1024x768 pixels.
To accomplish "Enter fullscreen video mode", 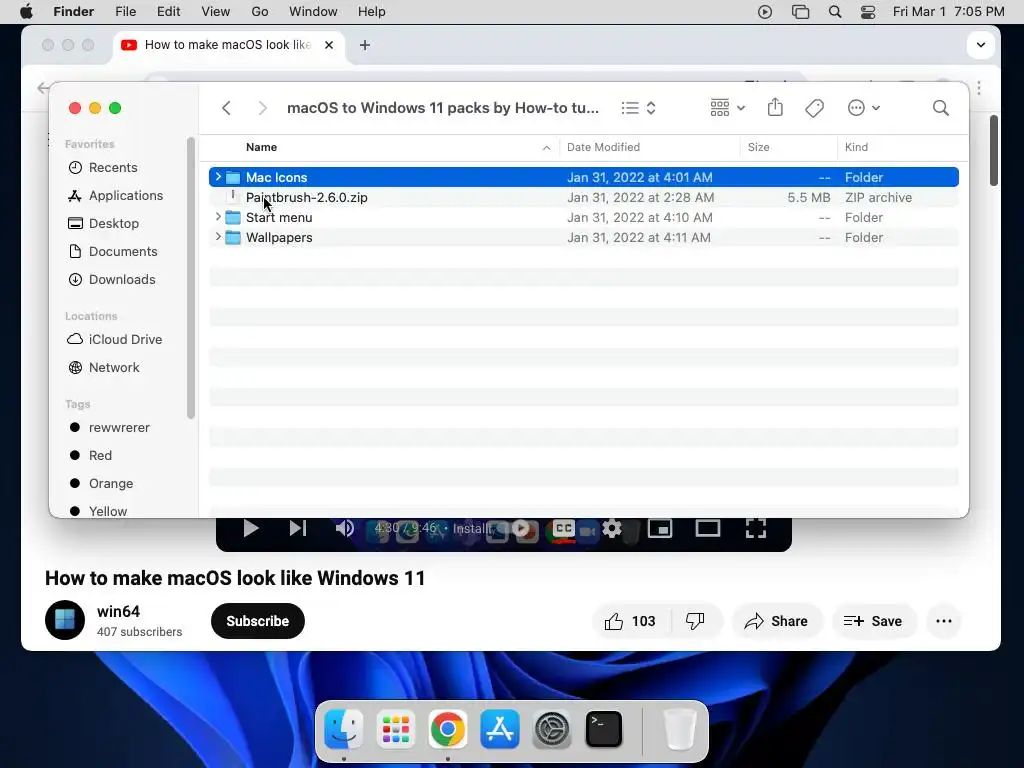I will pos(756,528).
